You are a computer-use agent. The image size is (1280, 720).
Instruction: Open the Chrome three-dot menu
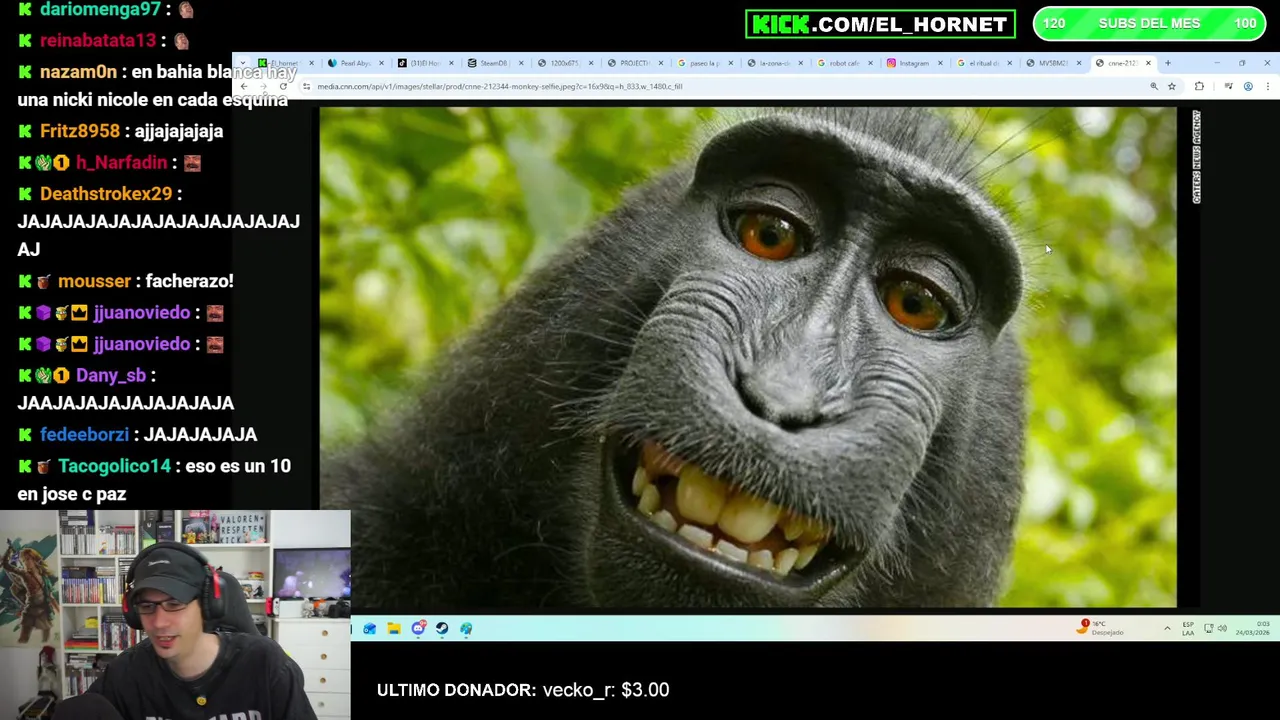1268,86
